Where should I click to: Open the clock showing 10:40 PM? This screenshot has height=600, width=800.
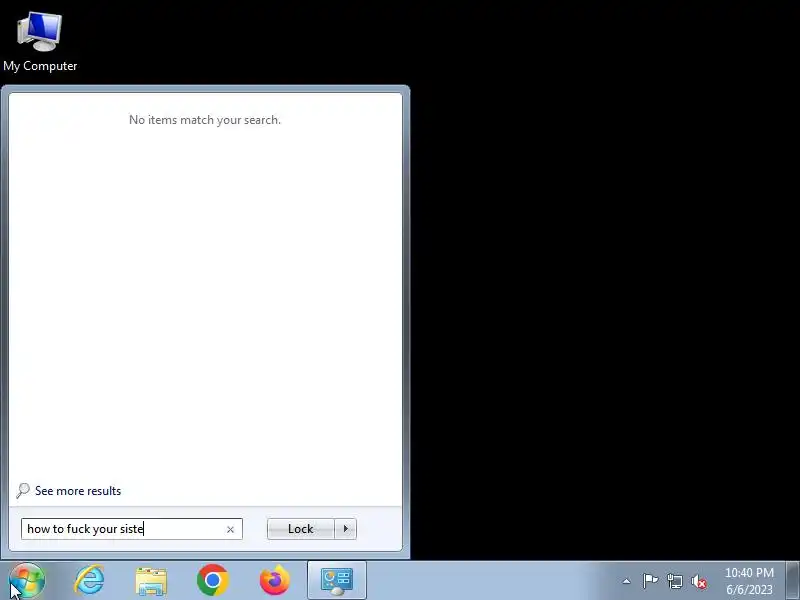point(749,581)
